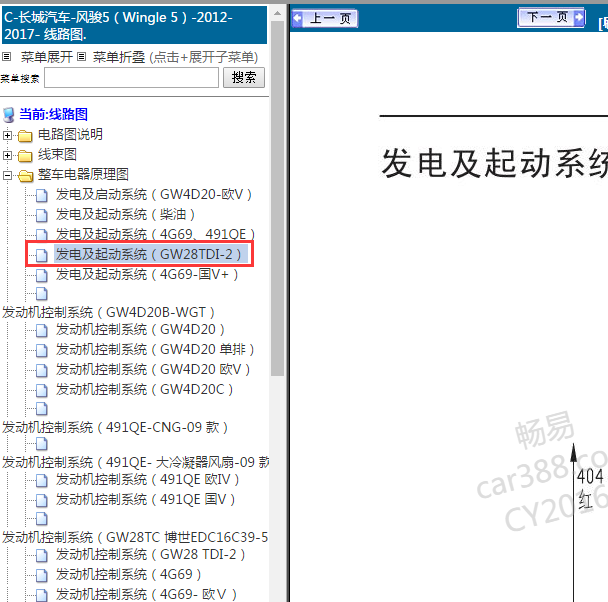This screenshot has width=608, height=602.
Task: Open 发动机控制系统（GW28 TDI-2）entry
Action: [151, 555]
